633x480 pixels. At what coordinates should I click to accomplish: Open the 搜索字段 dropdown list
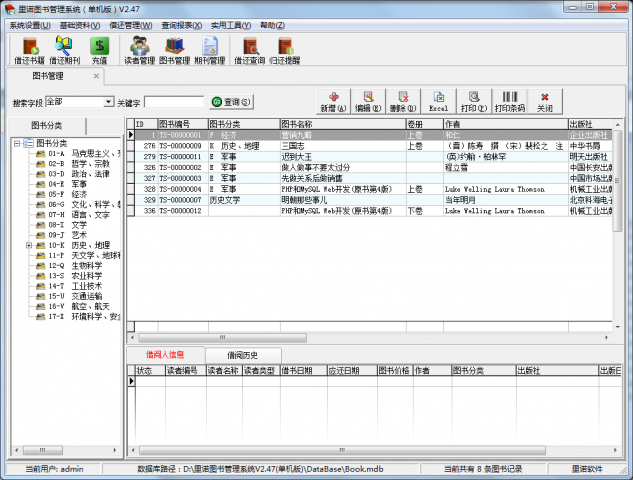108,102
